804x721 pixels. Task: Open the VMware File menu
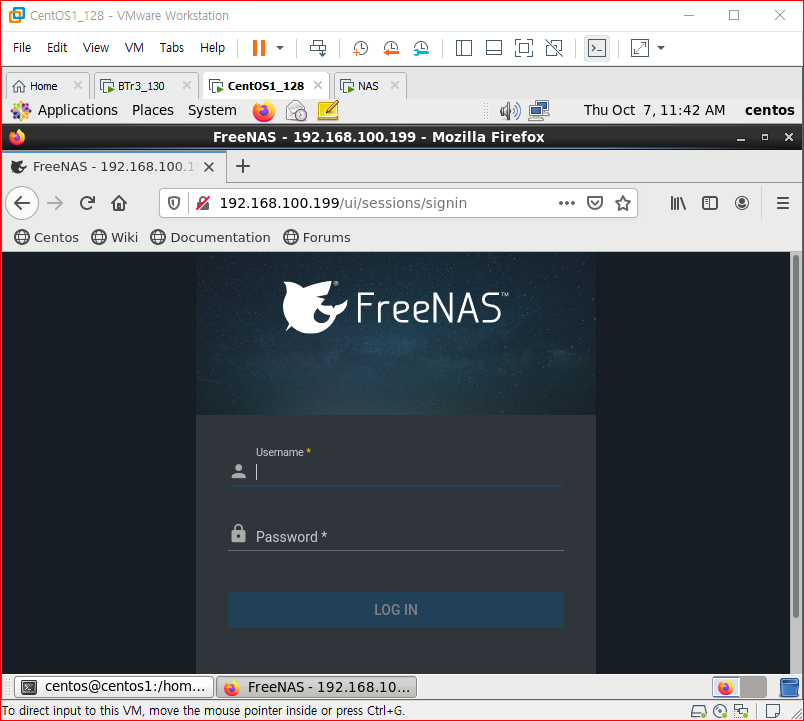click(22, 48)
